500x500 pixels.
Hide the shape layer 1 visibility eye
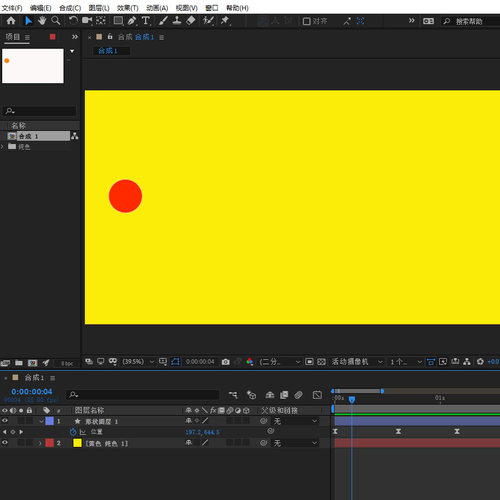5,421
